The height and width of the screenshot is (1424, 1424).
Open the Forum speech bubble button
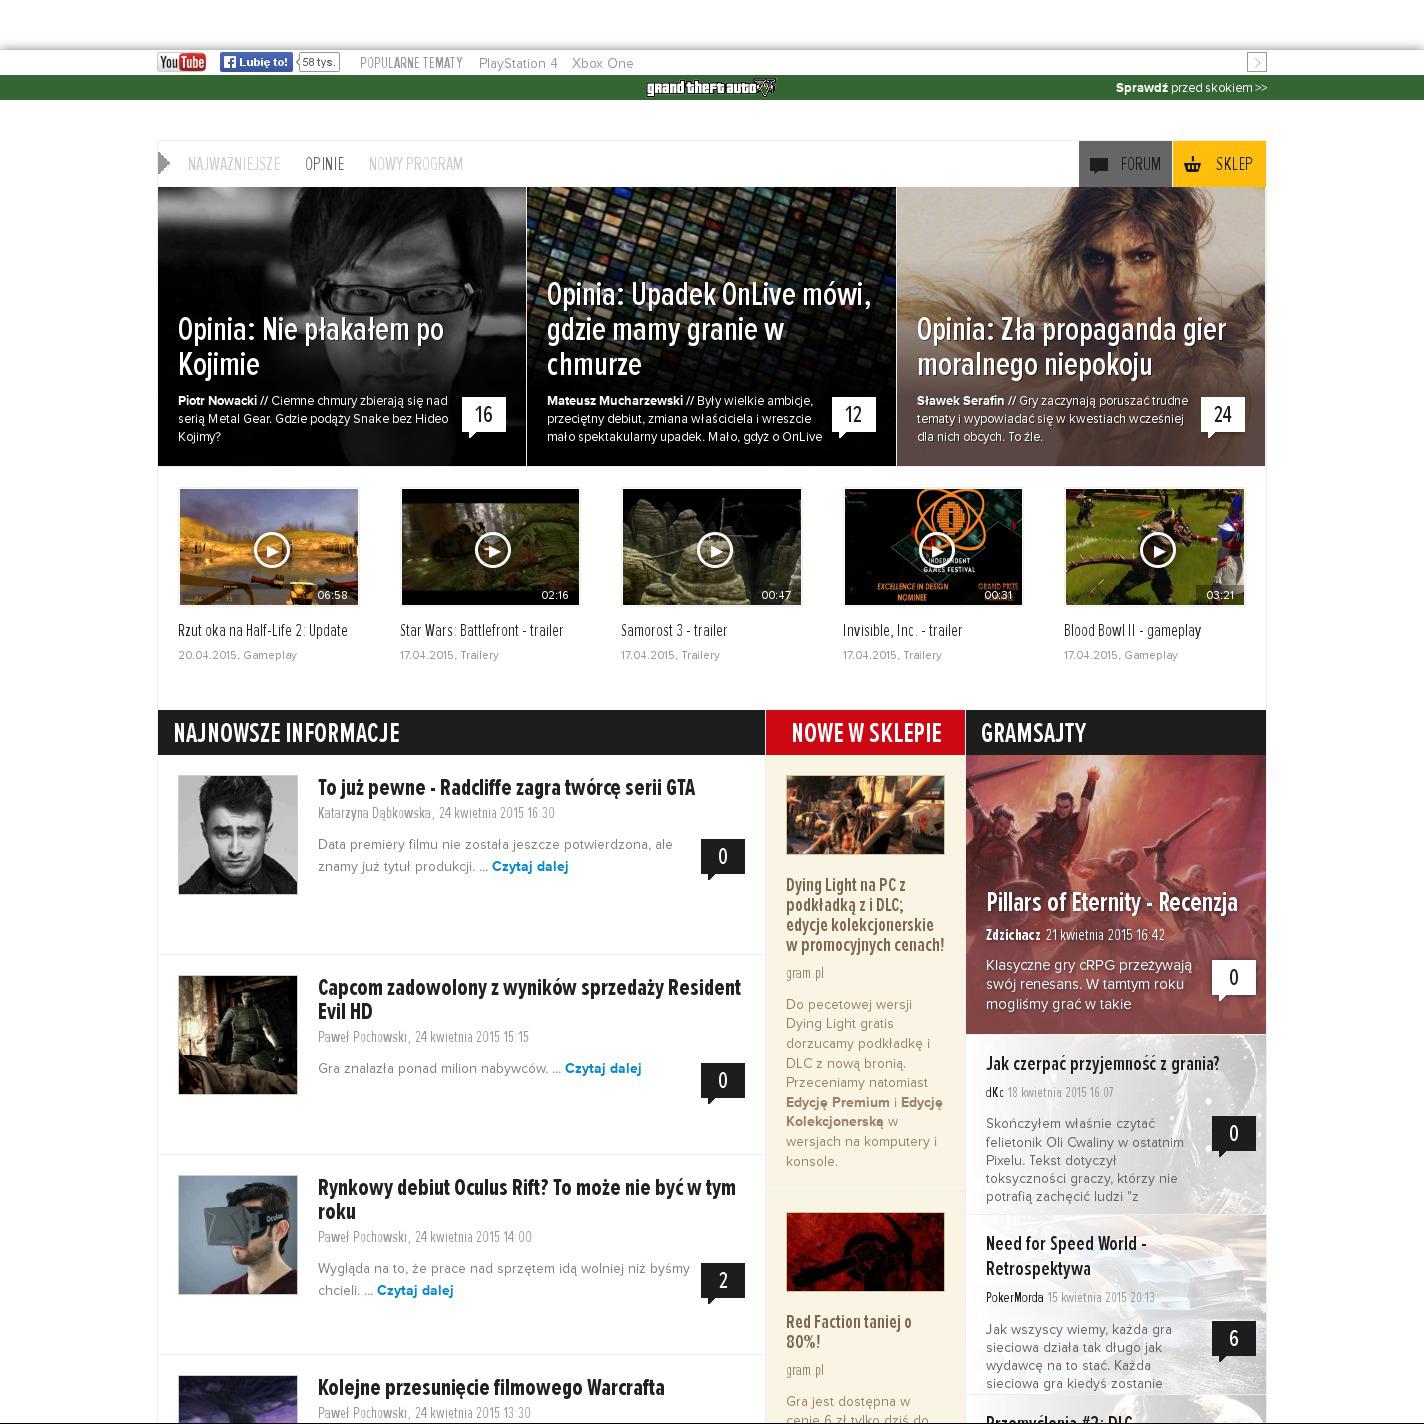coord(1125,164)
